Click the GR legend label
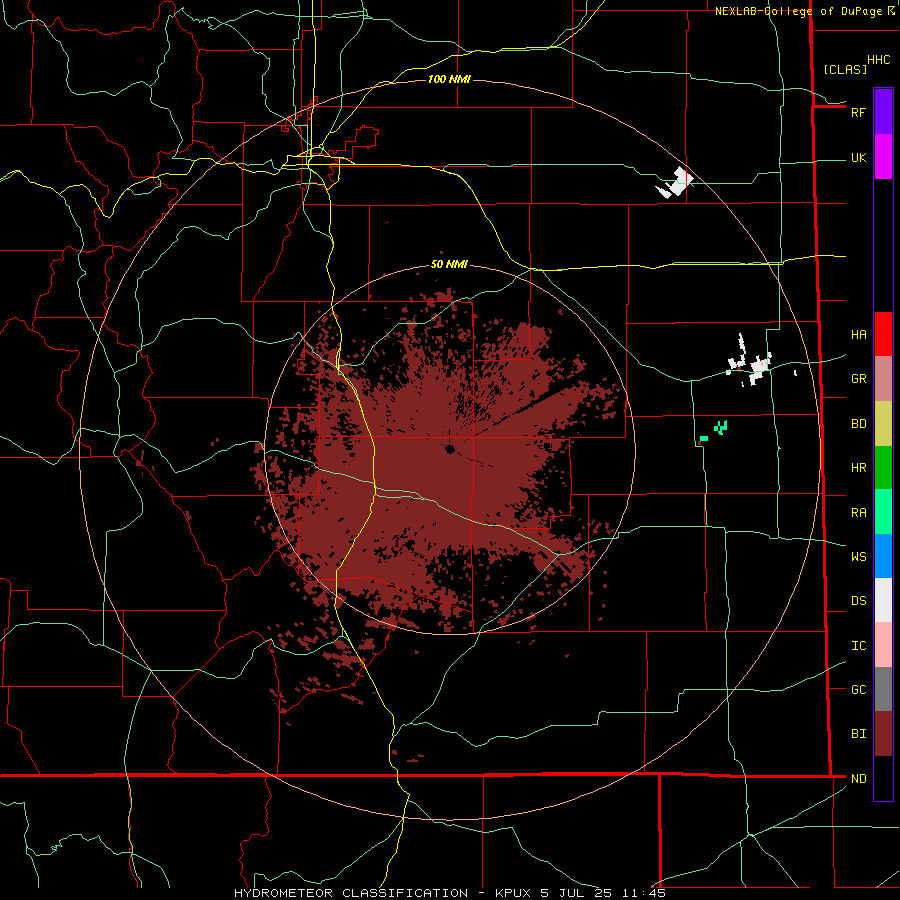This screenshot has width=900, height=900. [858, 379]
